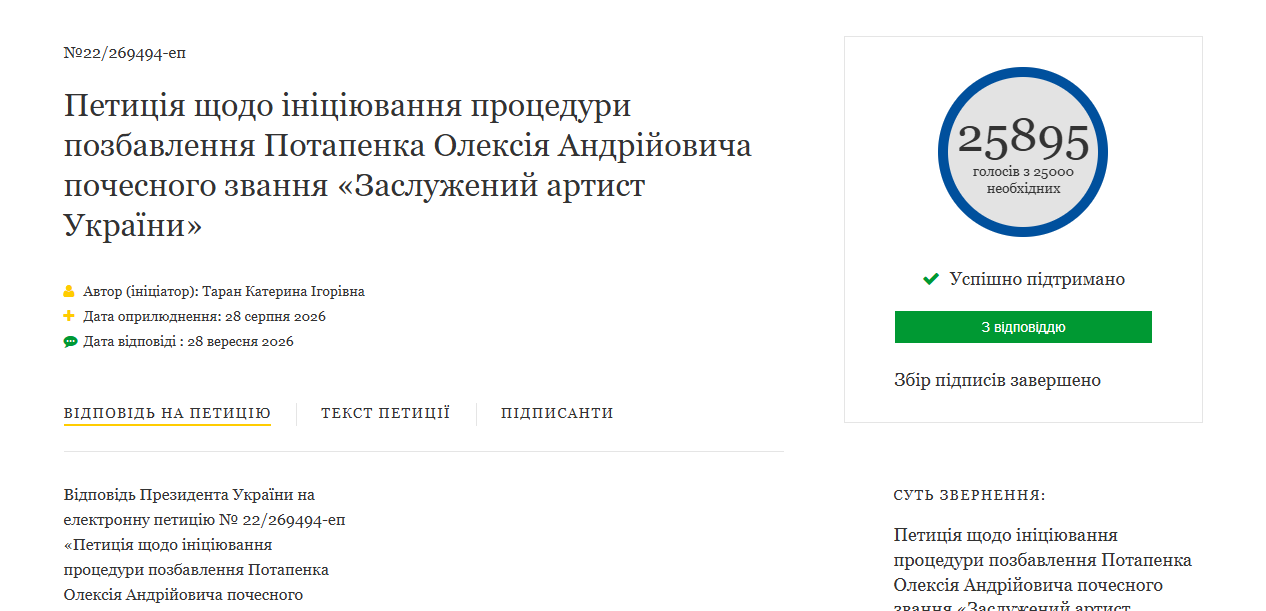
Task: Click the petition number №22/269494-еп
Action: [x=125, y=53]
